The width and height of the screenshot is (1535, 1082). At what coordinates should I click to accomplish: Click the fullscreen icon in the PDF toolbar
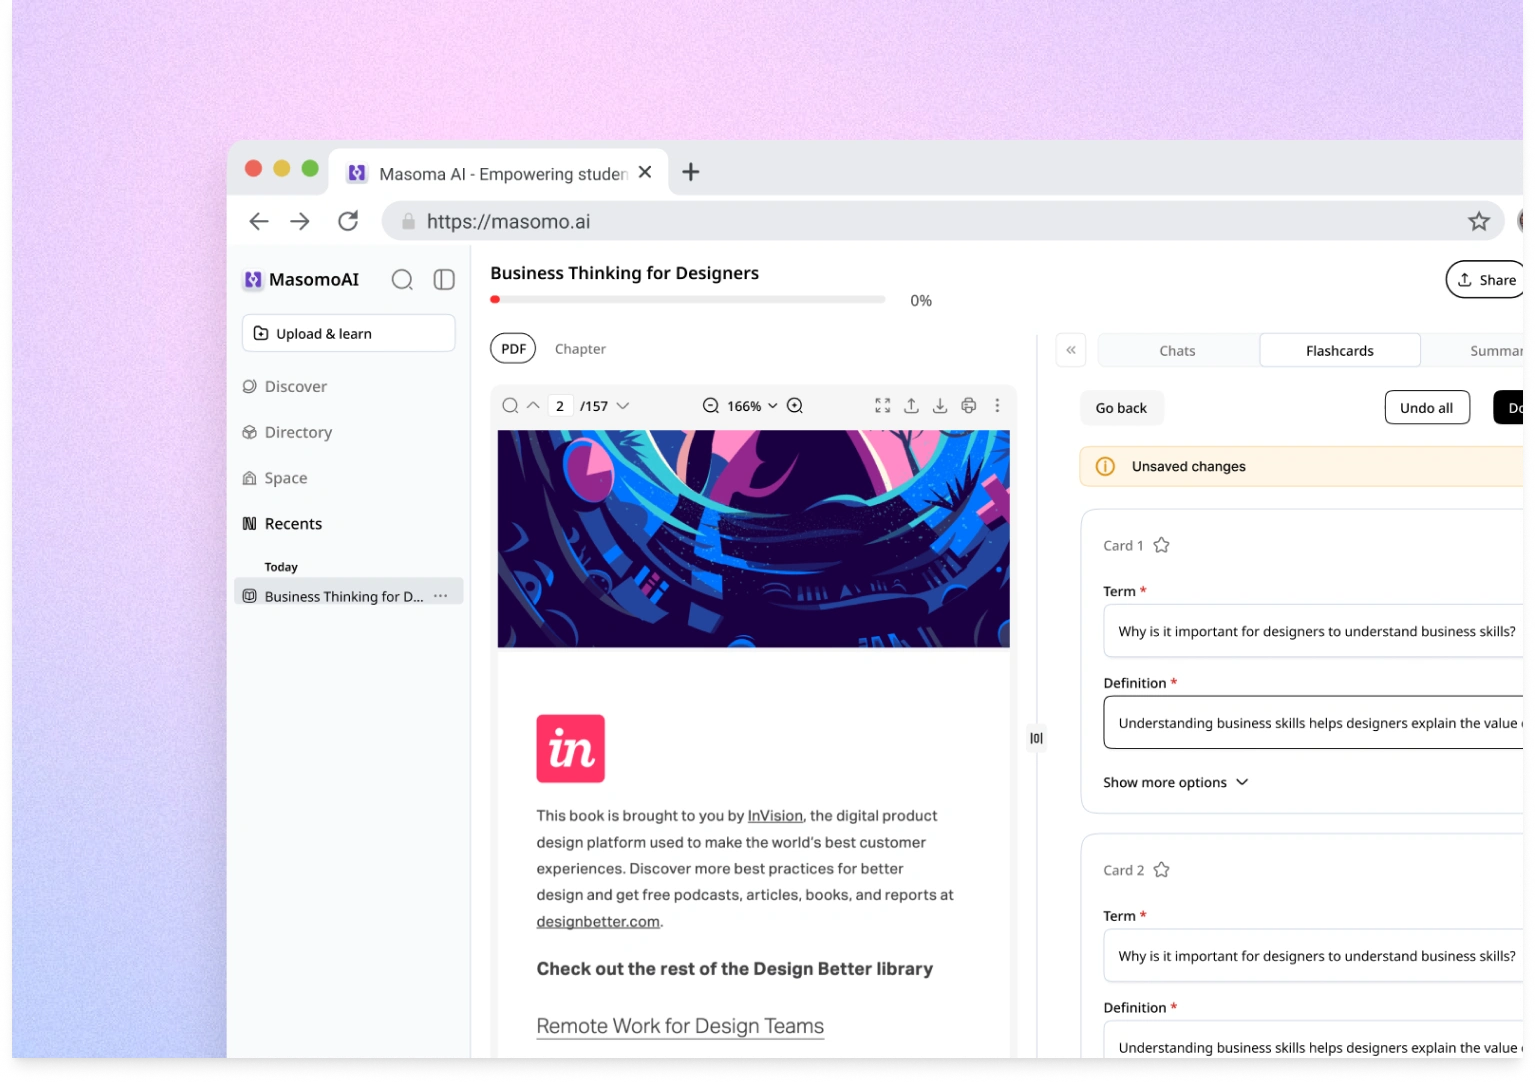click(883, 406)
